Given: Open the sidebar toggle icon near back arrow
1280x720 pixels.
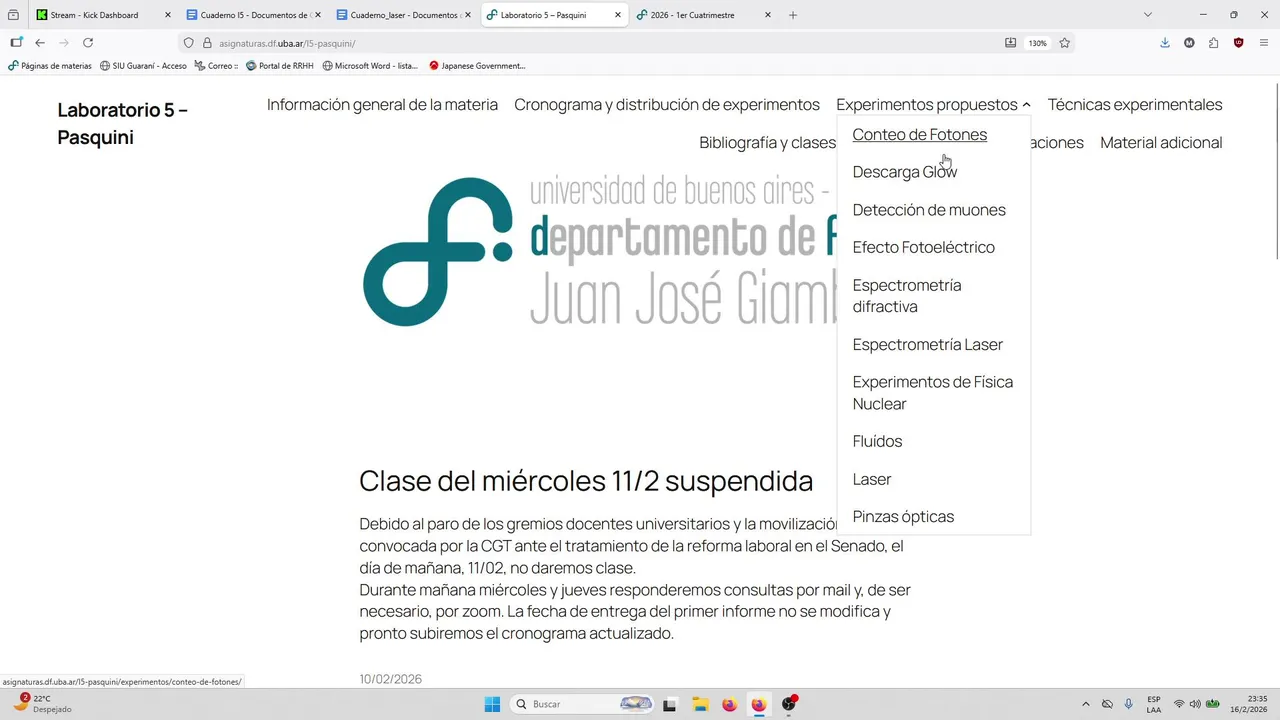Looking at the screenshot, I should 16,43.
